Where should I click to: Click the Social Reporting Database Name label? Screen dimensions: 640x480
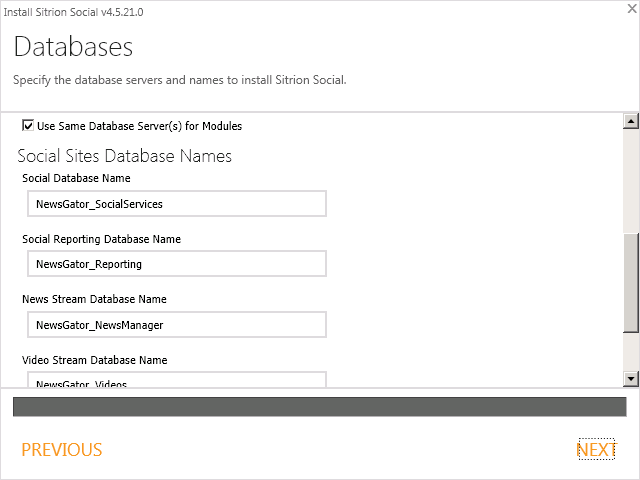pyautogui.click(x=101, y=239)
